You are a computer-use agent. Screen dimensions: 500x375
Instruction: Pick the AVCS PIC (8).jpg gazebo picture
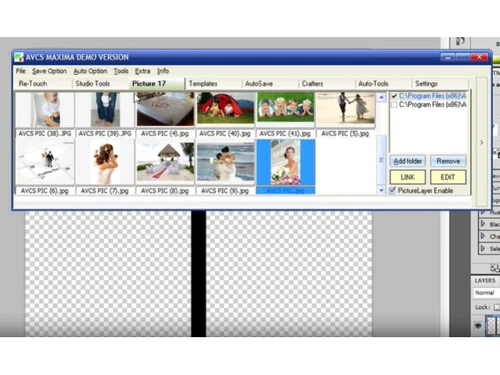[x=165, y=162]
